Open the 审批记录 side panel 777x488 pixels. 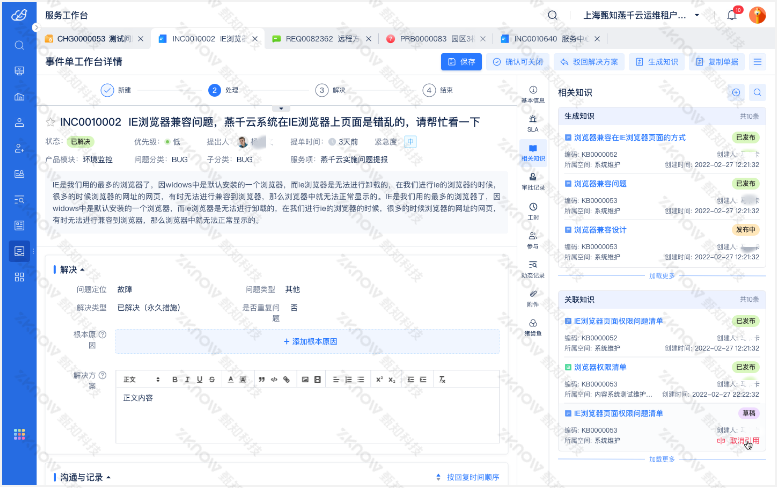click(x=533, y=181)
